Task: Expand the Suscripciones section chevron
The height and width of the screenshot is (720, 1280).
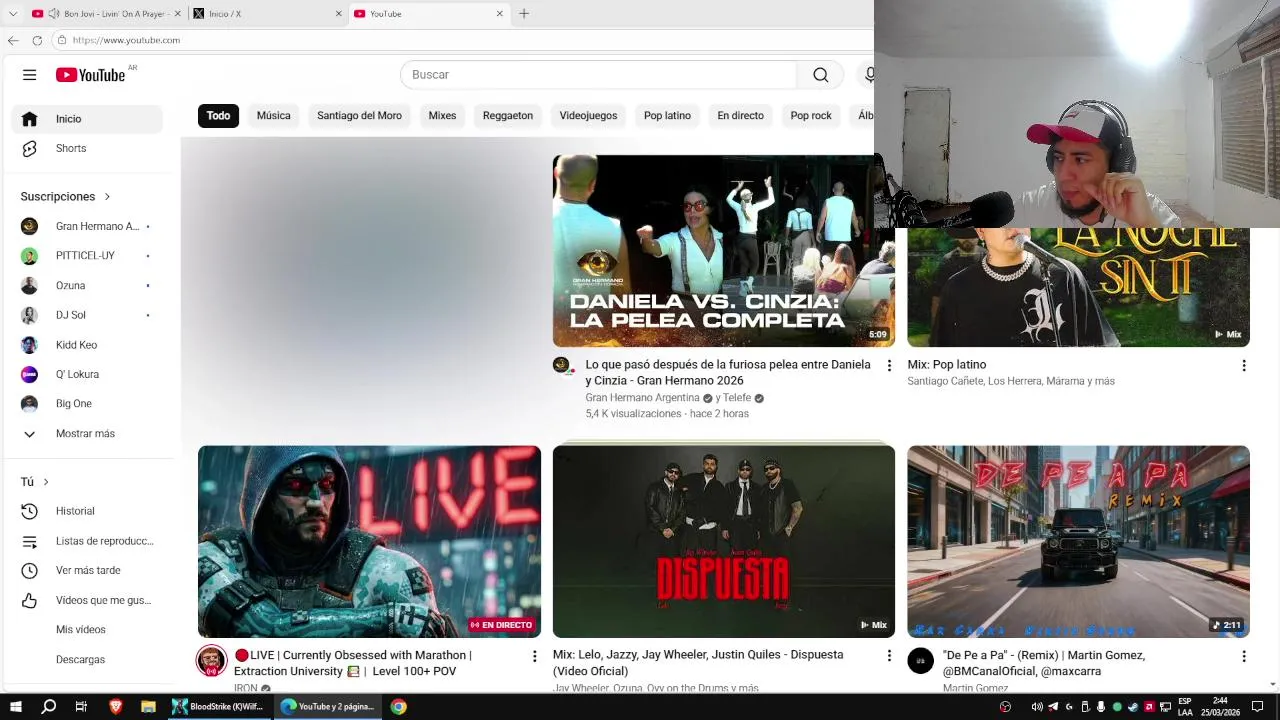Action: 107,197
